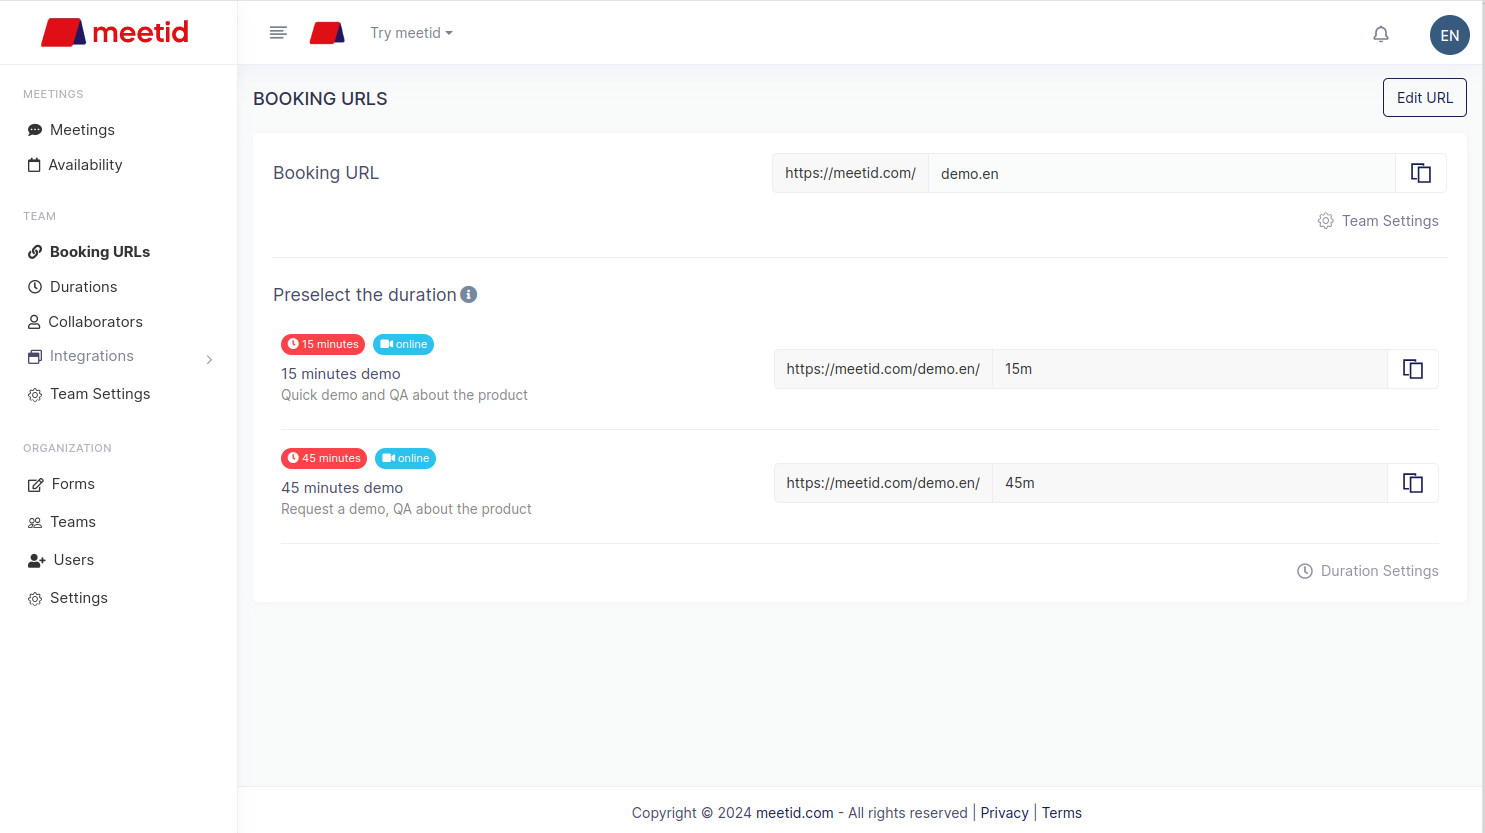This screenshot has width=1485, height=833.
Task: Click the 15m URL input field
Action: tap(1190, 369)
